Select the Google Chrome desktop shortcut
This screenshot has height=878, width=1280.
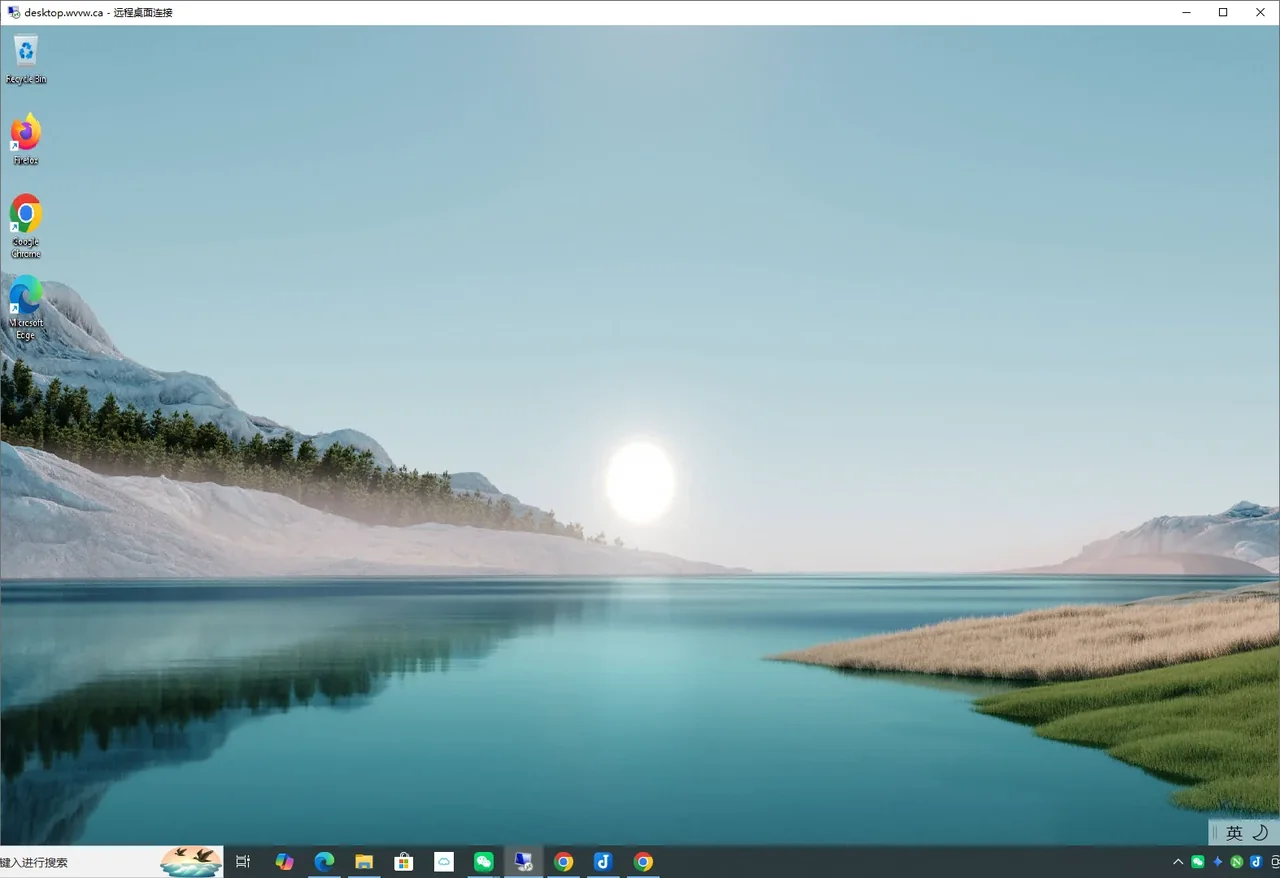tap(26, 226)
